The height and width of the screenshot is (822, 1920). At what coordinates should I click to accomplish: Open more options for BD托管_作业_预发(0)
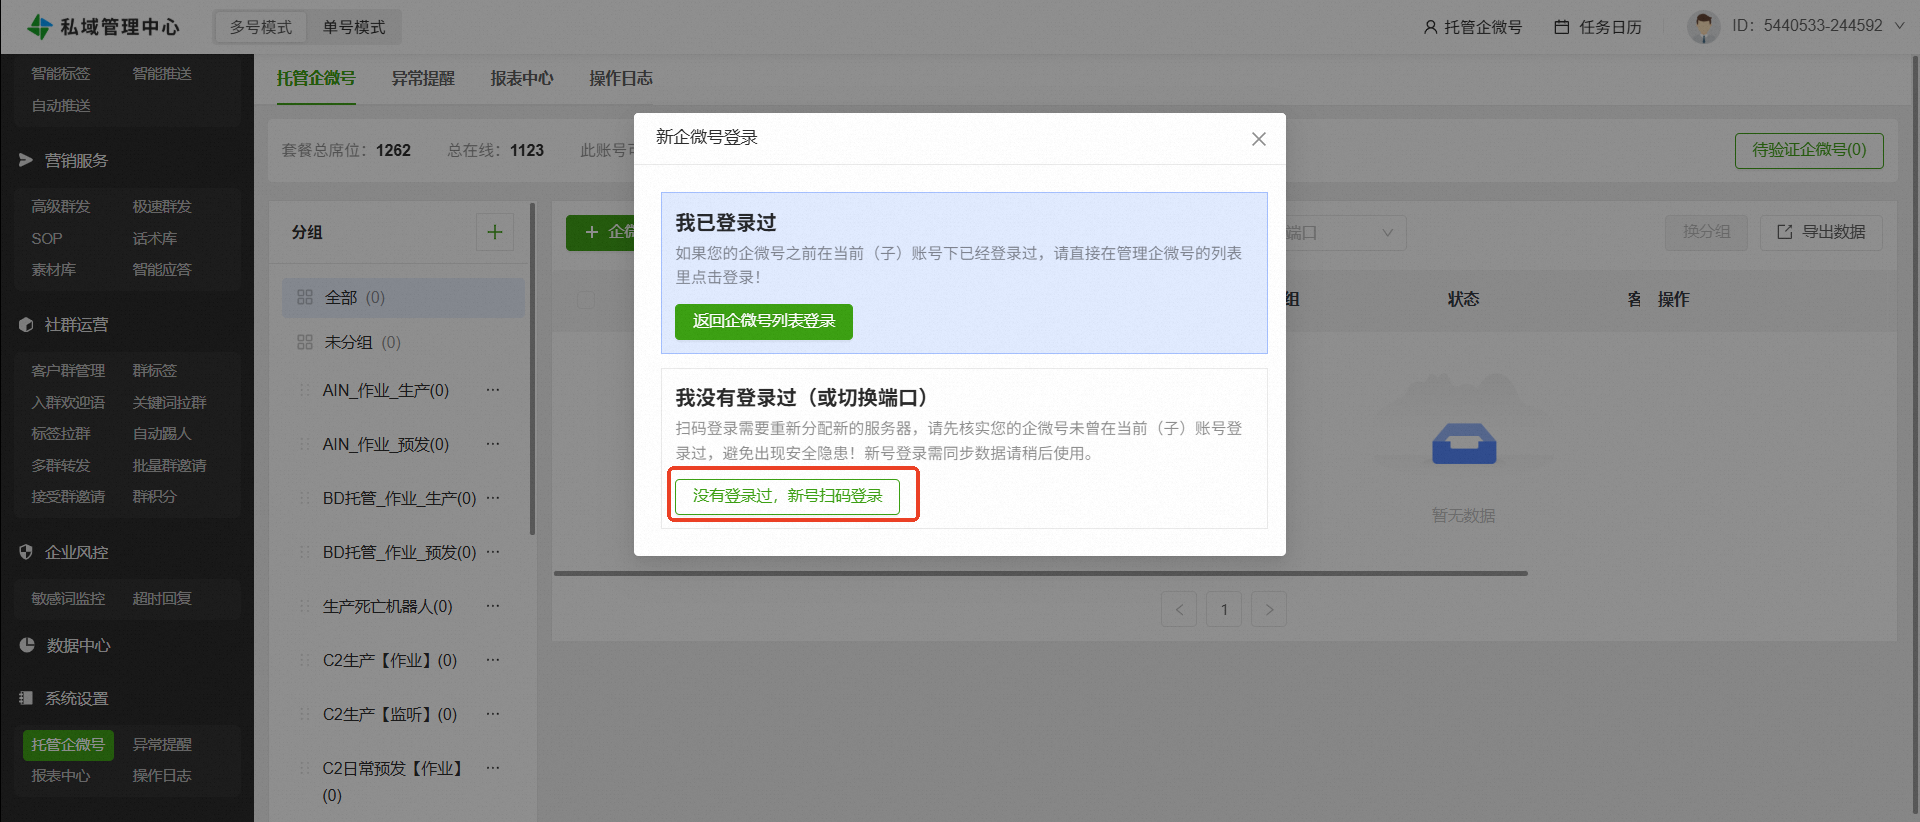pos(493,552)
